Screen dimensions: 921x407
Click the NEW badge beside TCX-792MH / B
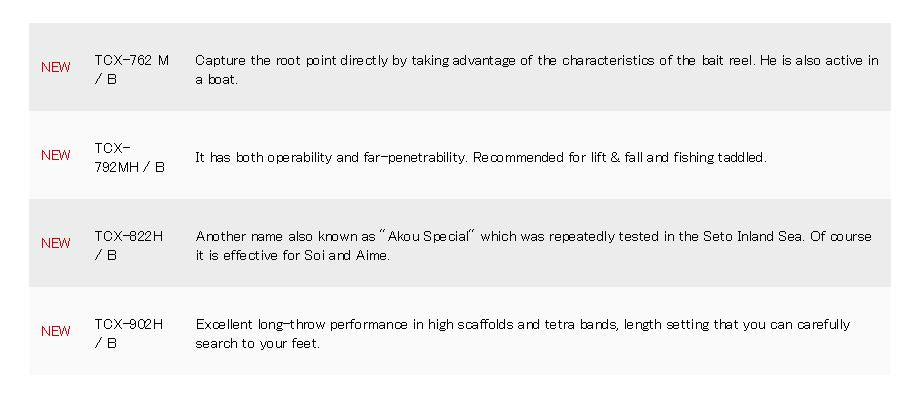click(56, 155)
